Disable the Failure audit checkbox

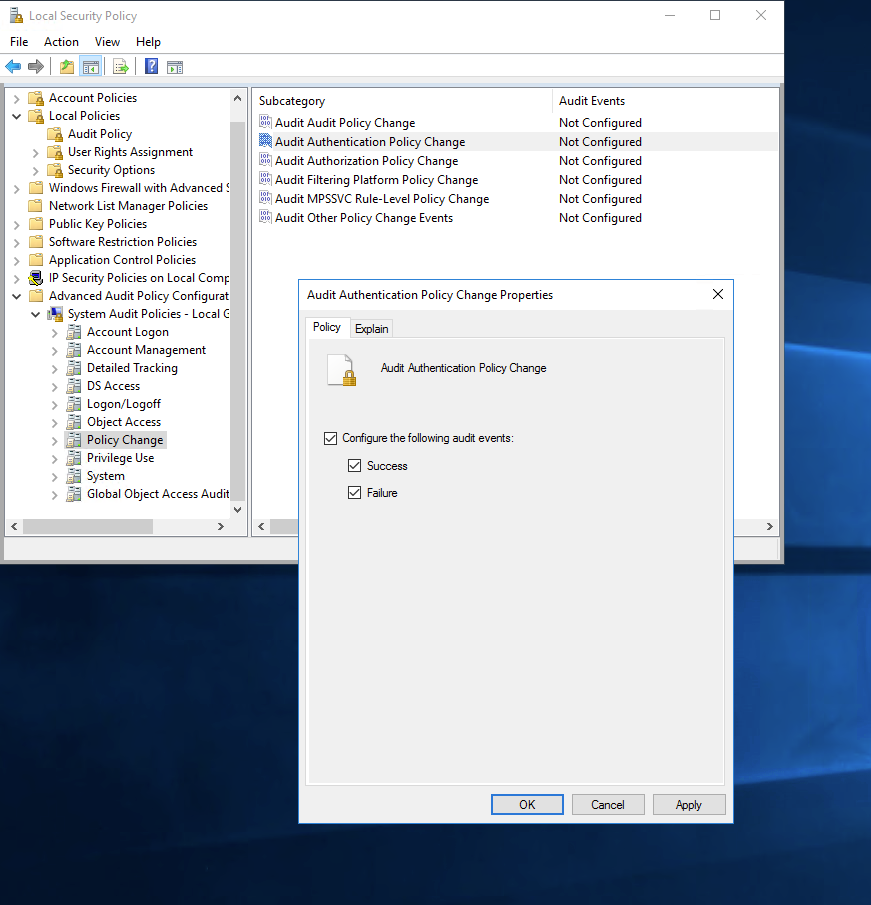coord(354,492)
